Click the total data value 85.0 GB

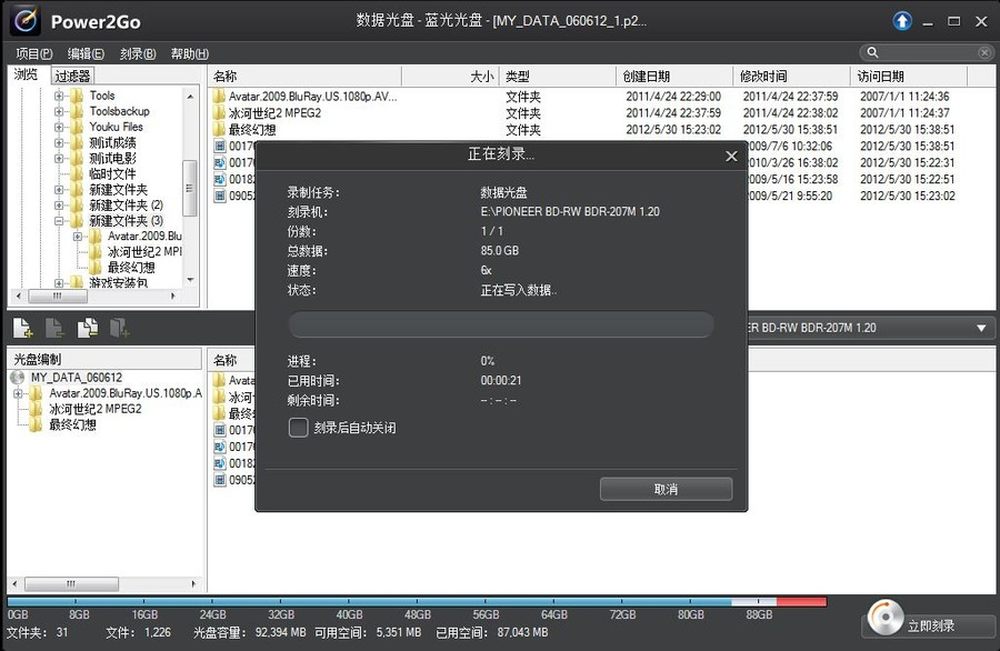499,251
